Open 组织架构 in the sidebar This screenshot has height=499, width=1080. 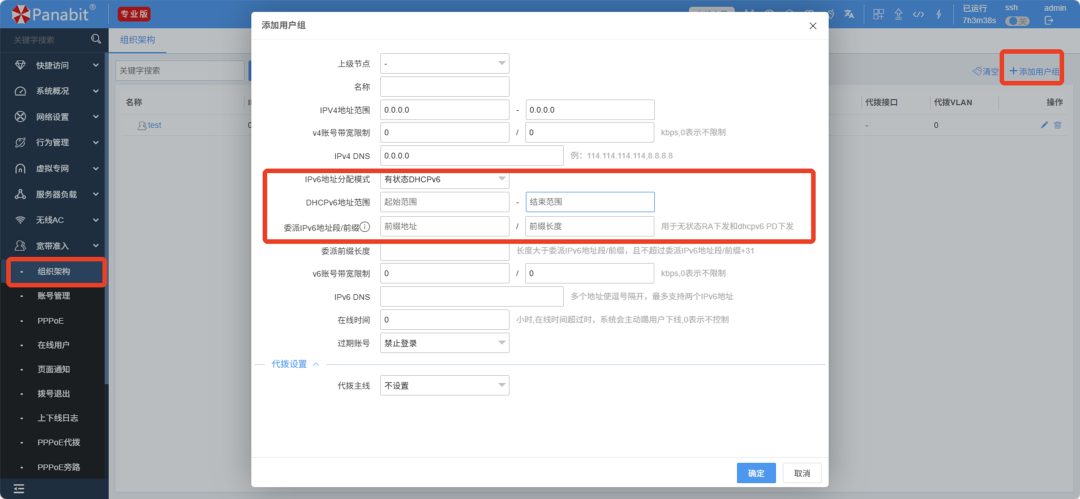point(54,272)
